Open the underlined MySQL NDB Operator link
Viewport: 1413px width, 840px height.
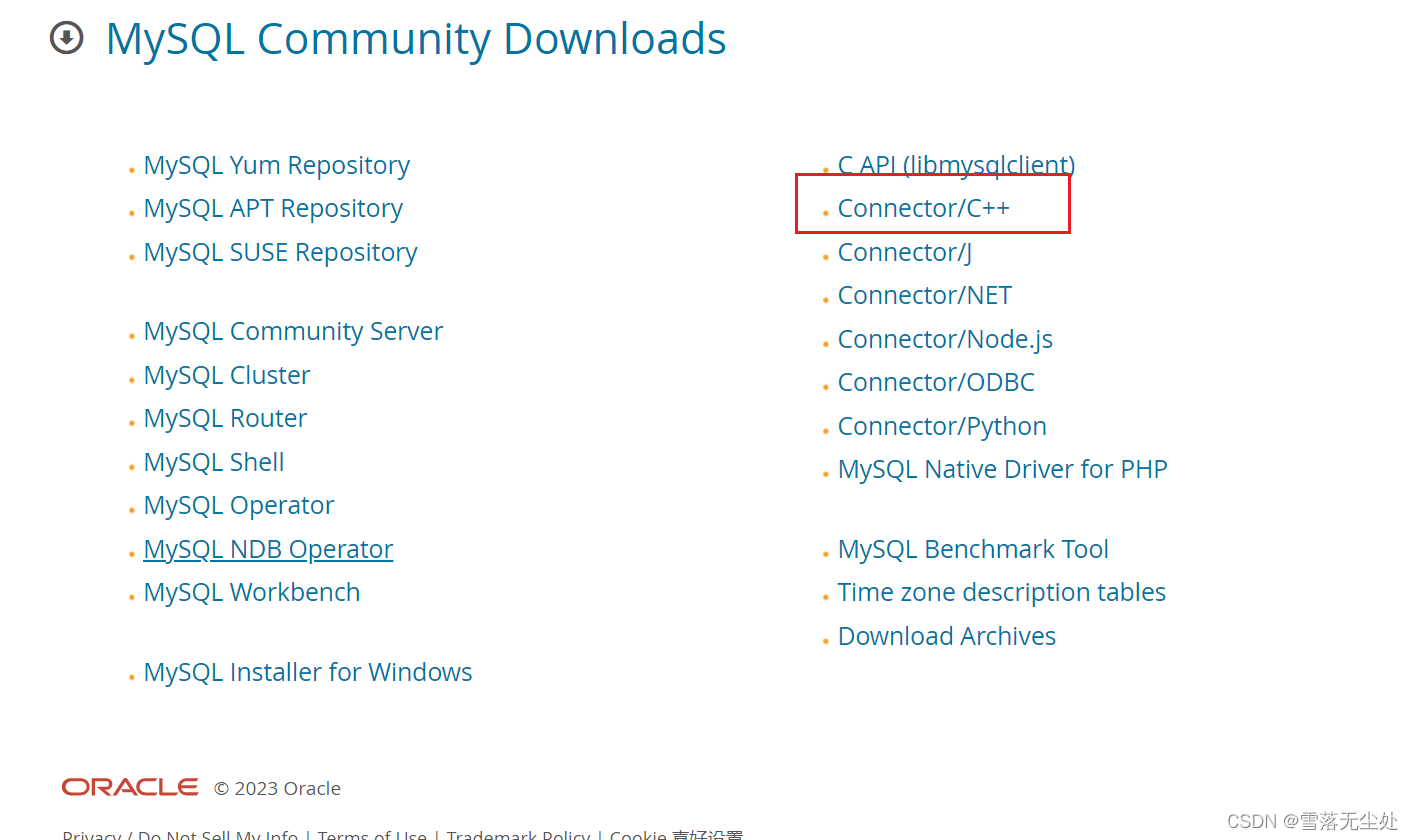tap(268, 549)
